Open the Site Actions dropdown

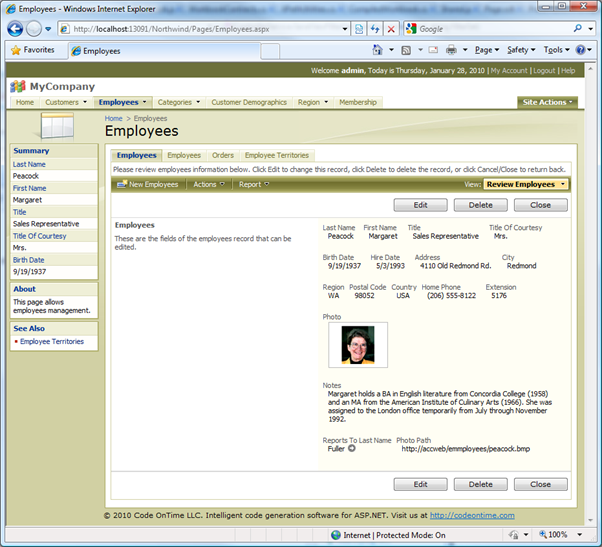tap(547, 102)
